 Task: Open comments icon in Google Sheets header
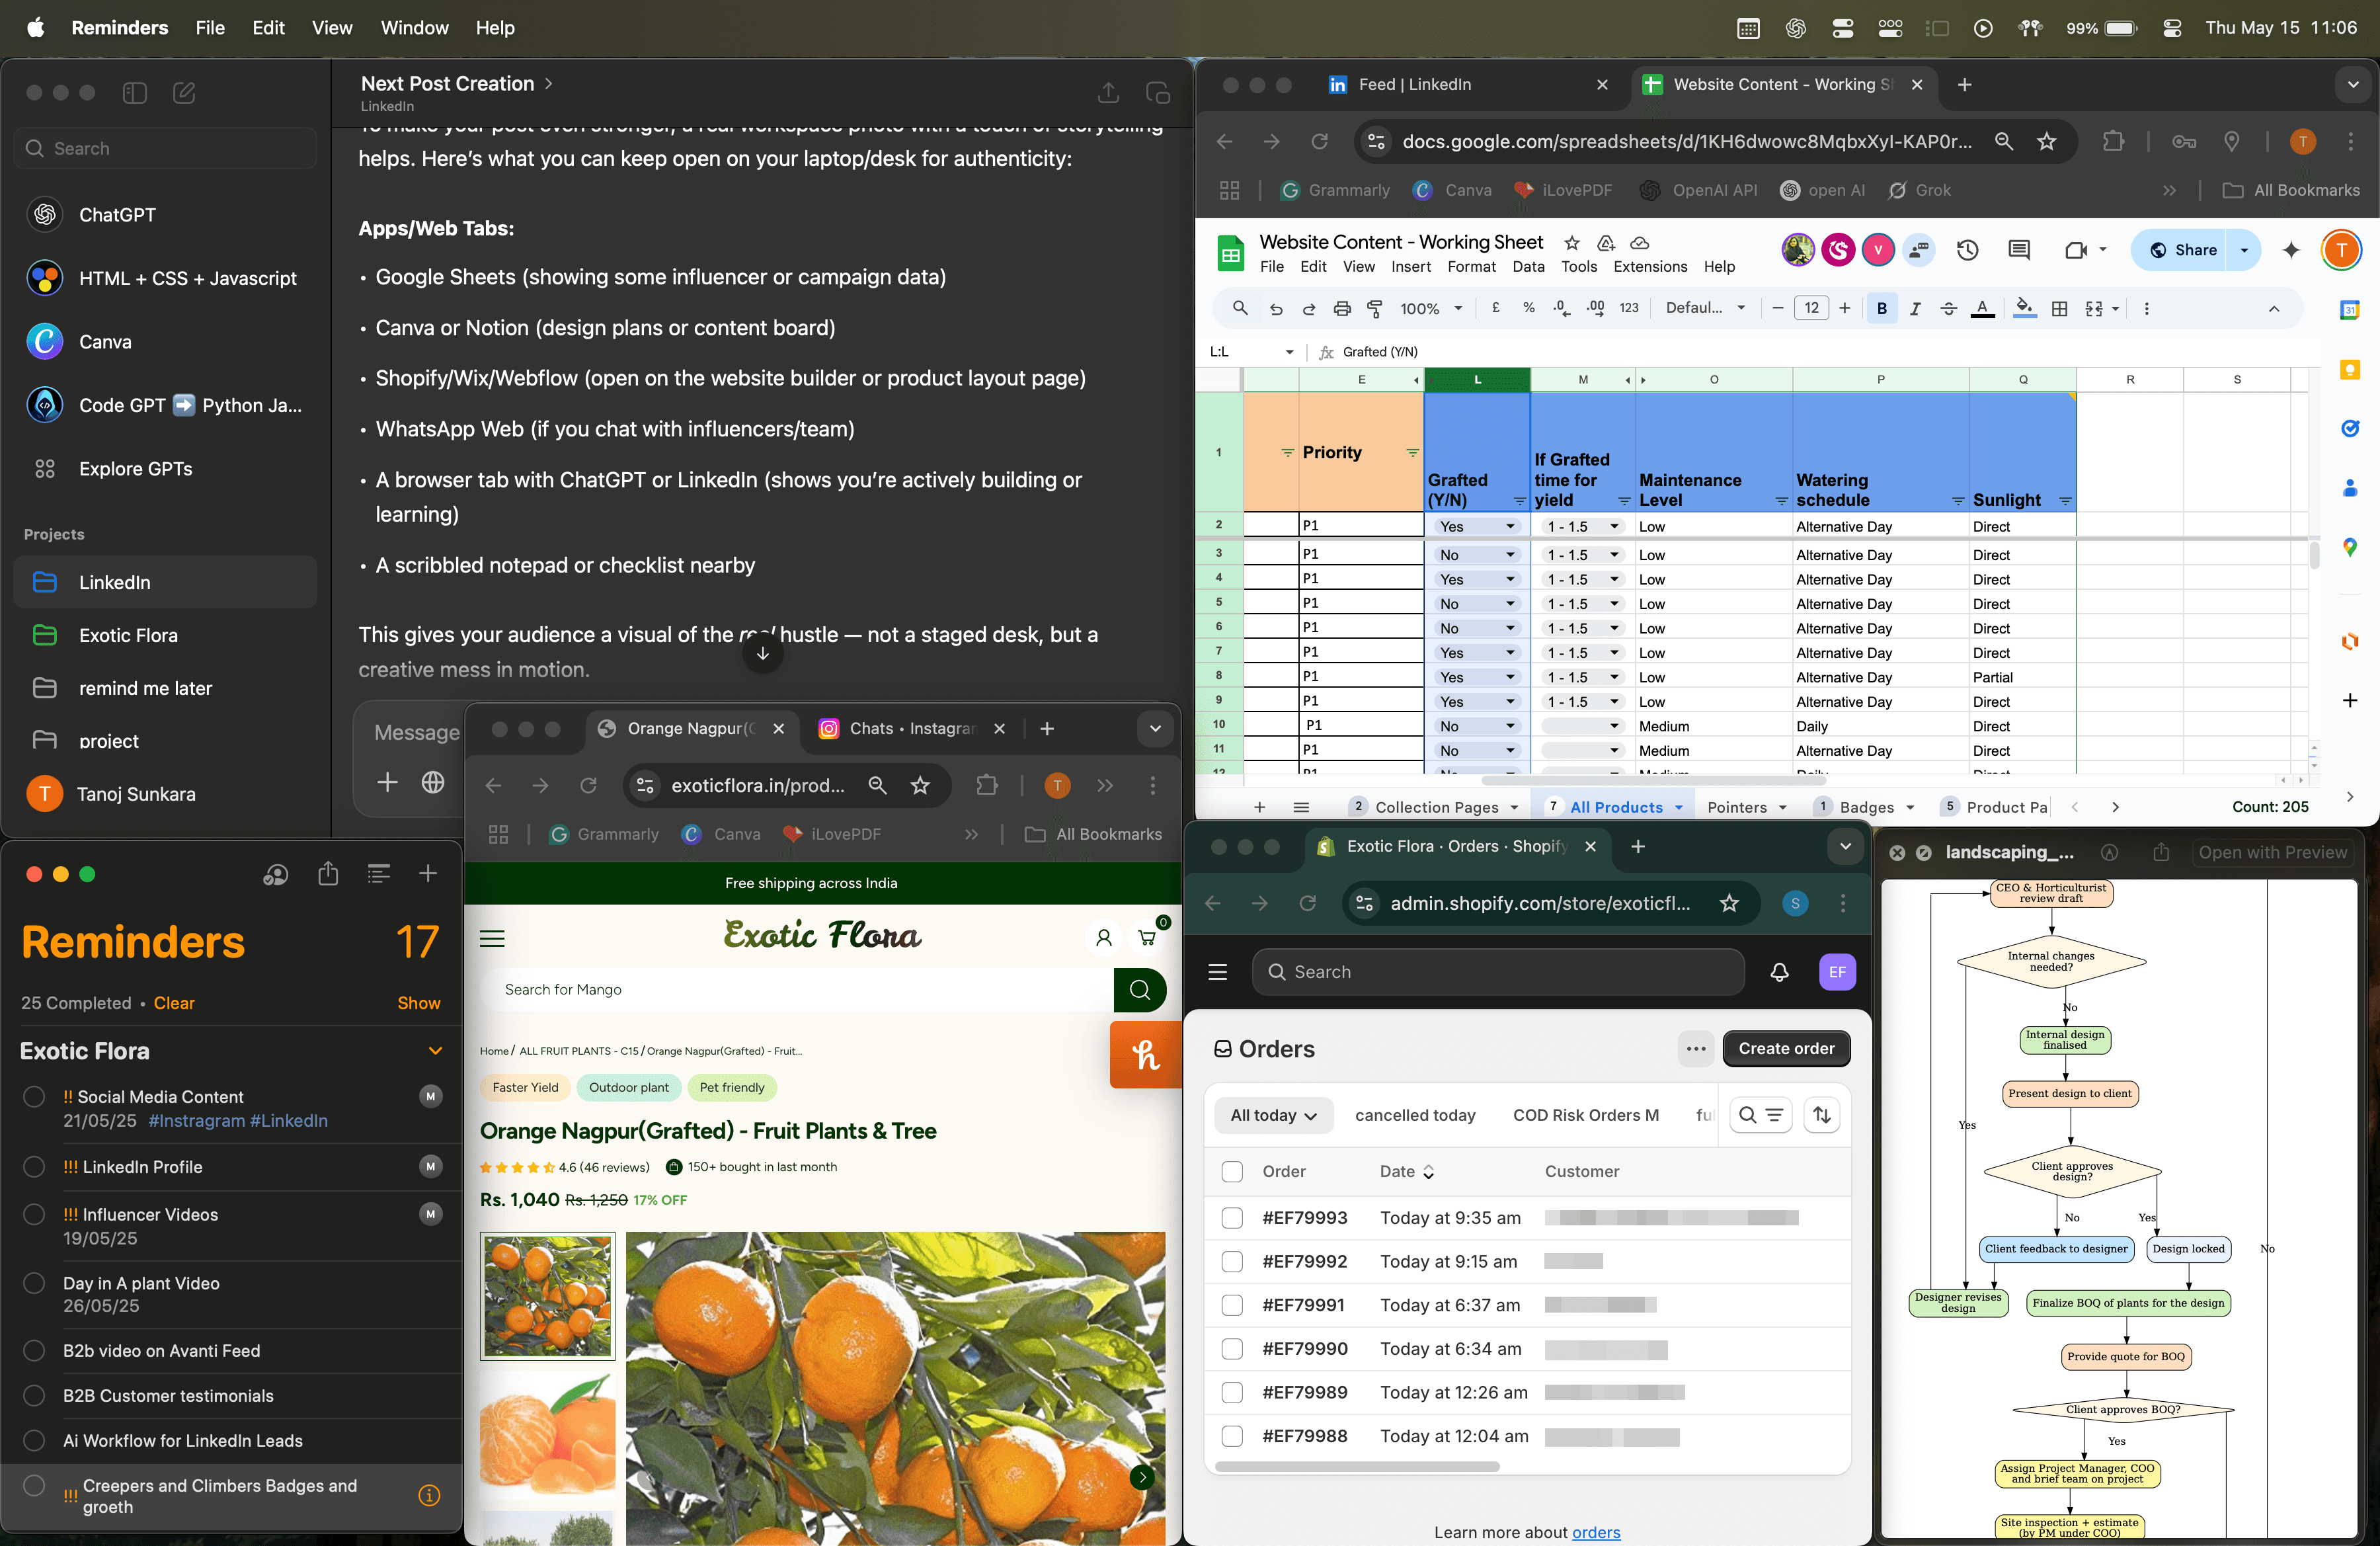2019,251
